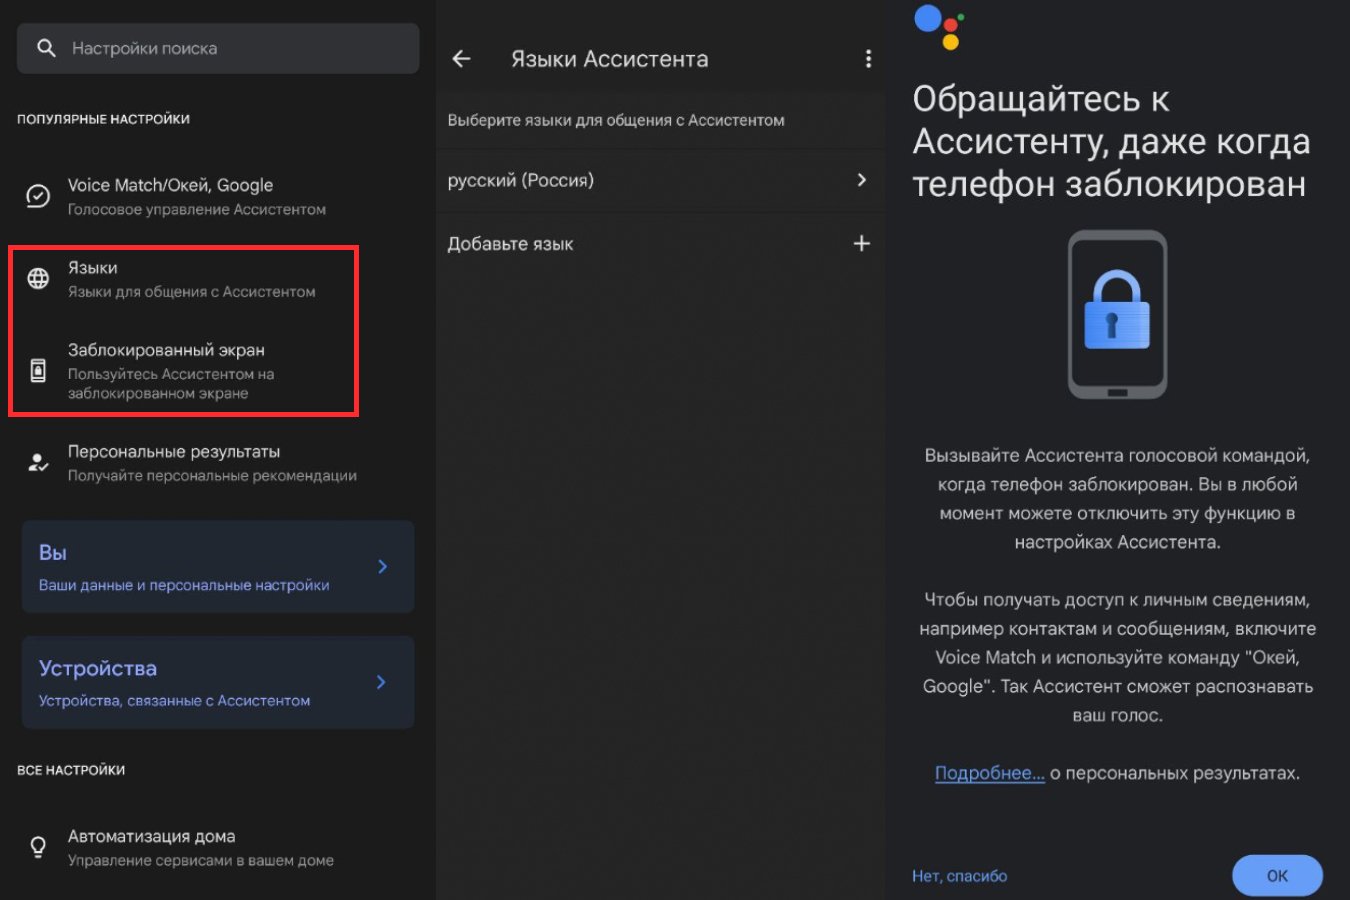Click into the Настройки поиска field

[x=218, y=48]
